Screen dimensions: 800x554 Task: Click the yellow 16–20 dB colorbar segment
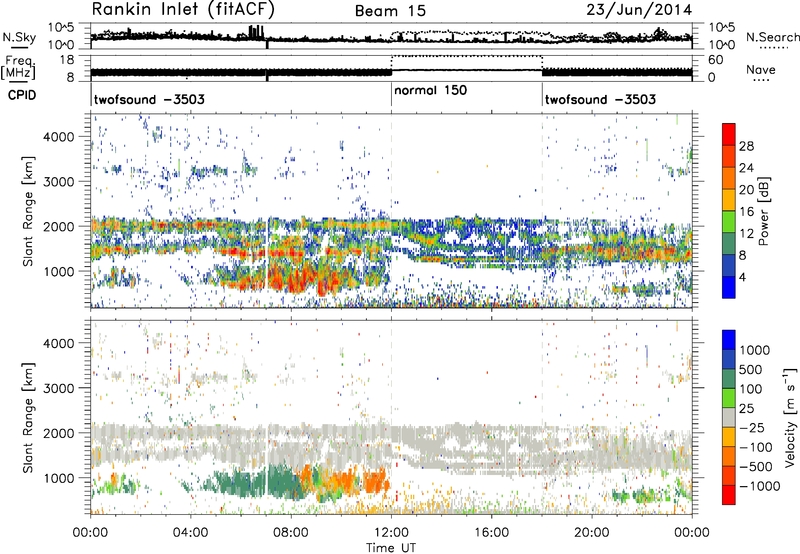click(x=729, y=199)
